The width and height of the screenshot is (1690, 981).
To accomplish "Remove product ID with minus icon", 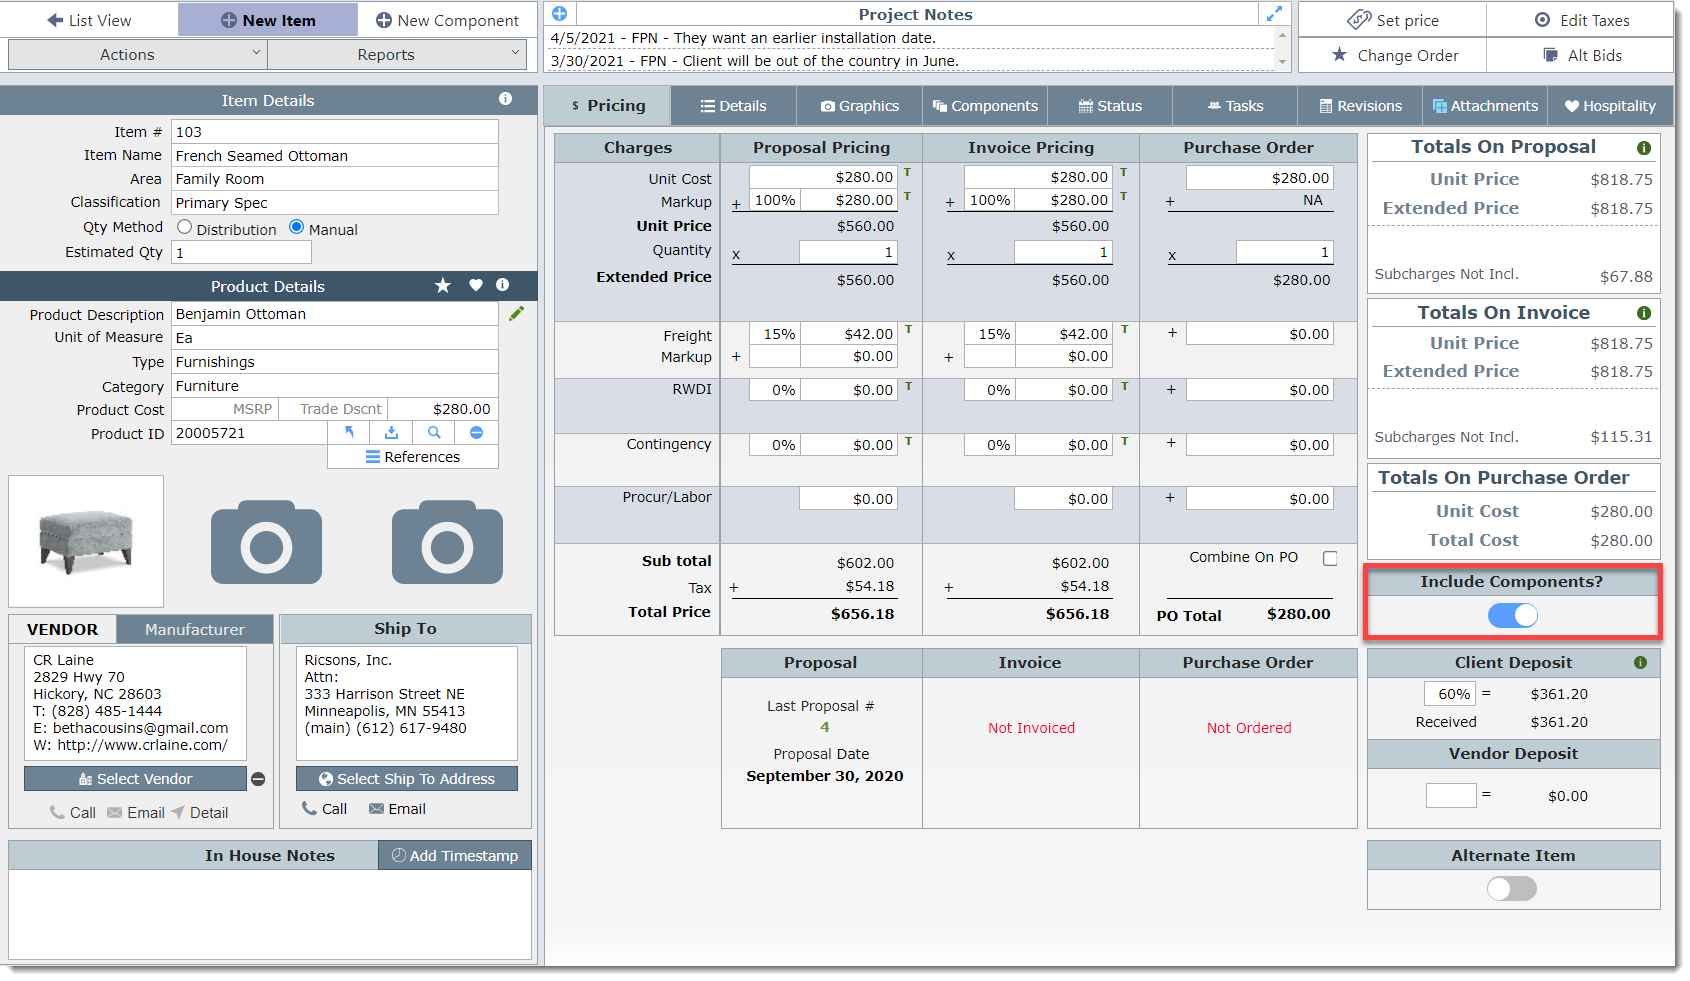I will pos(477,433).
